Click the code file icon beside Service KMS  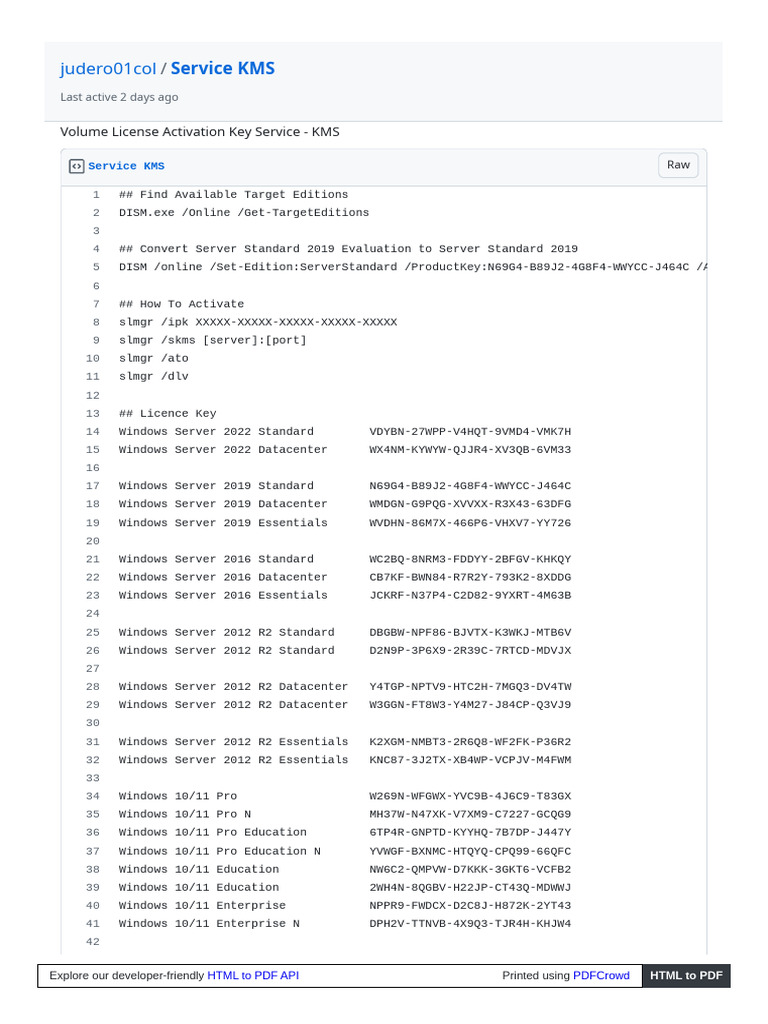point(76,167)
